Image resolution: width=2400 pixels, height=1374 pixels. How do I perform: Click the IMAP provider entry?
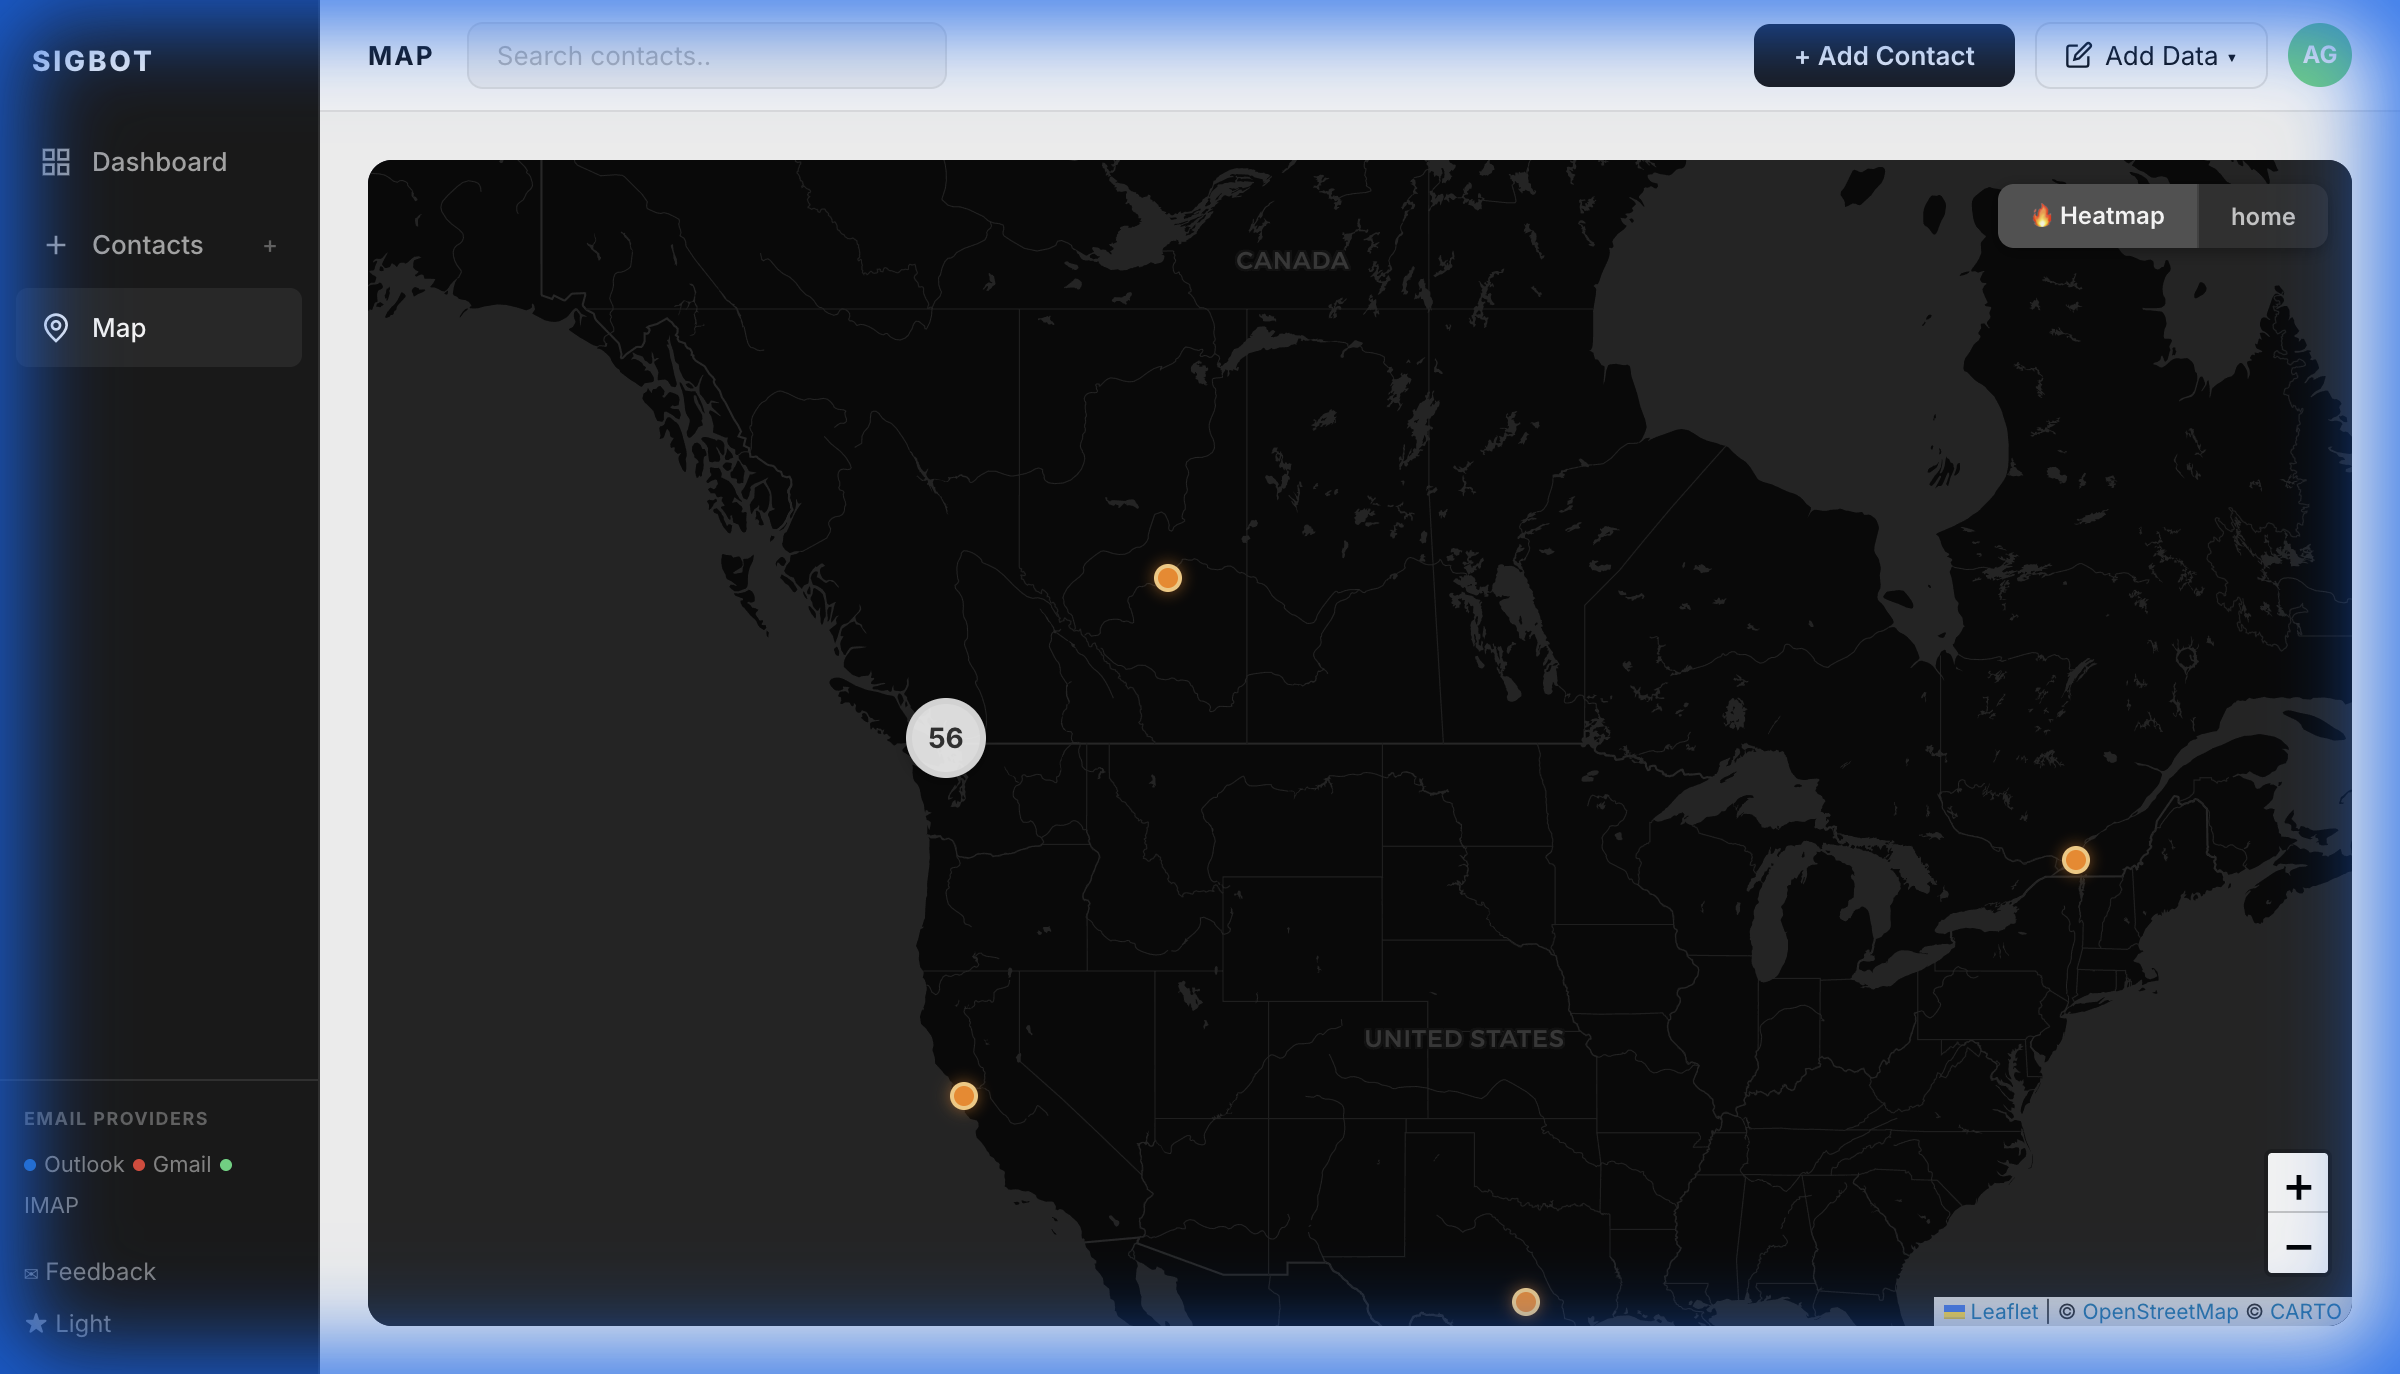pyautogui.click(x=51, y=1205)
